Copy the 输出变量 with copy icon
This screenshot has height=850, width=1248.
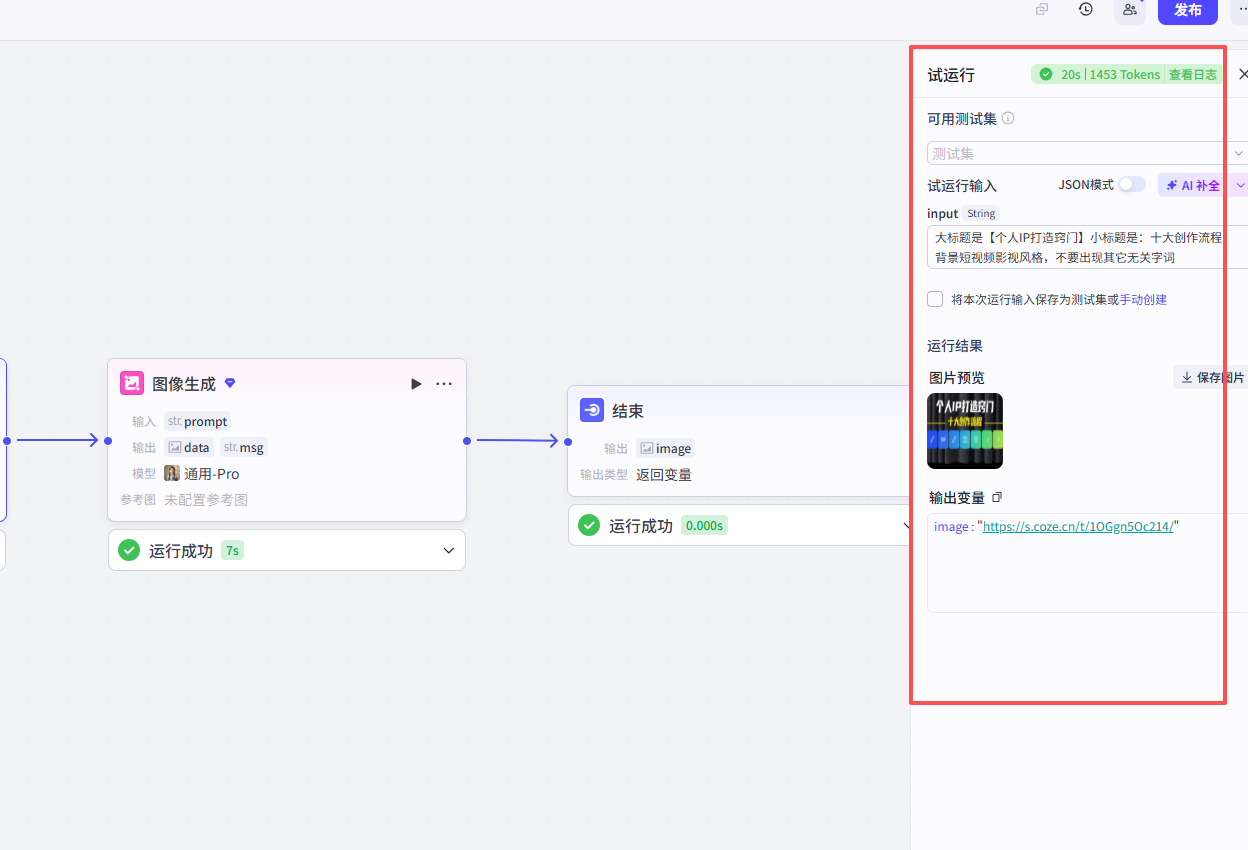pyautogui.click(x=996, y=497)
